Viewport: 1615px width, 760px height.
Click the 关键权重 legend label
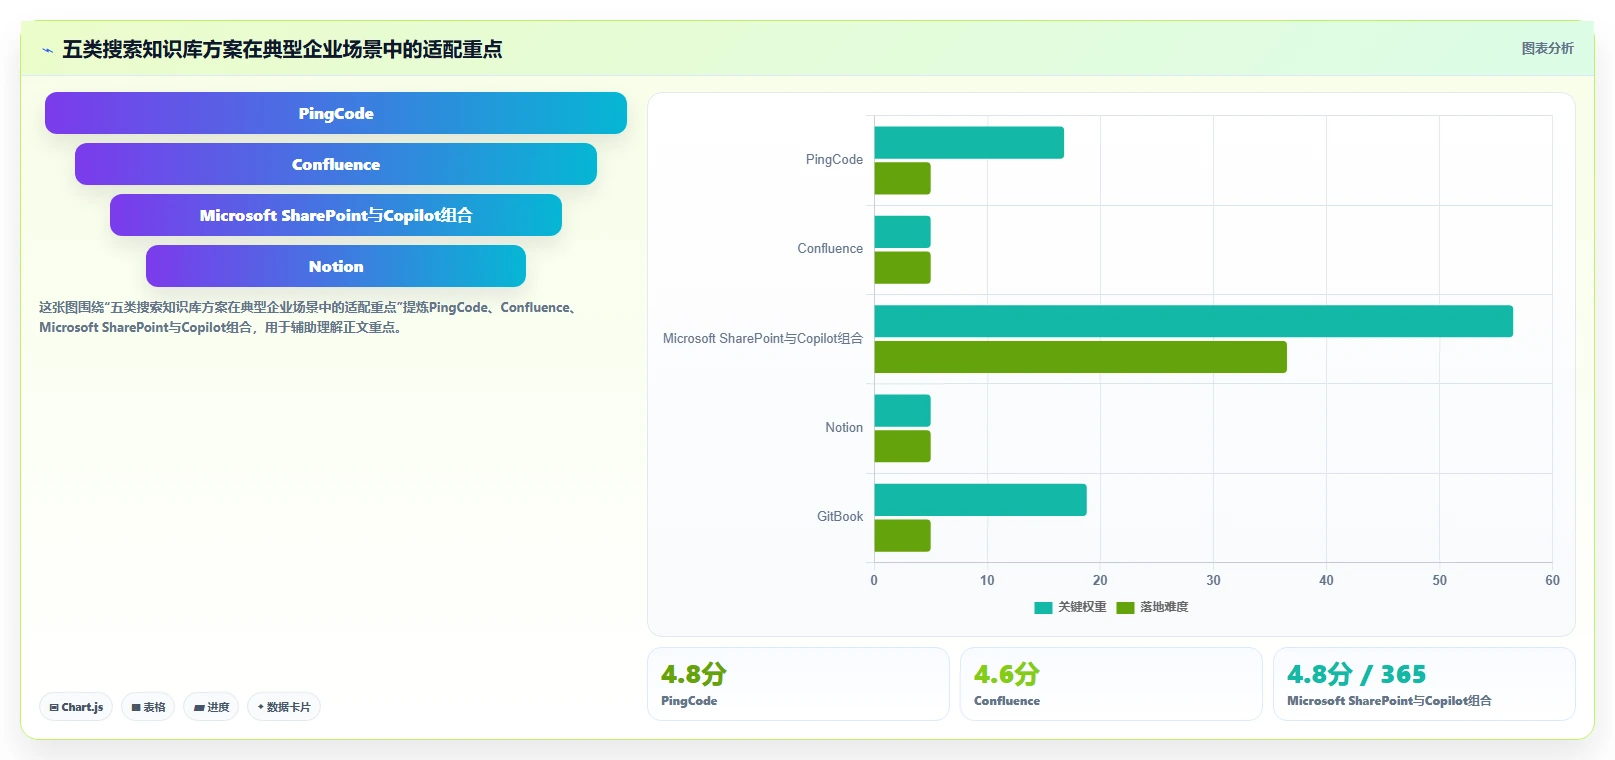1082,607
